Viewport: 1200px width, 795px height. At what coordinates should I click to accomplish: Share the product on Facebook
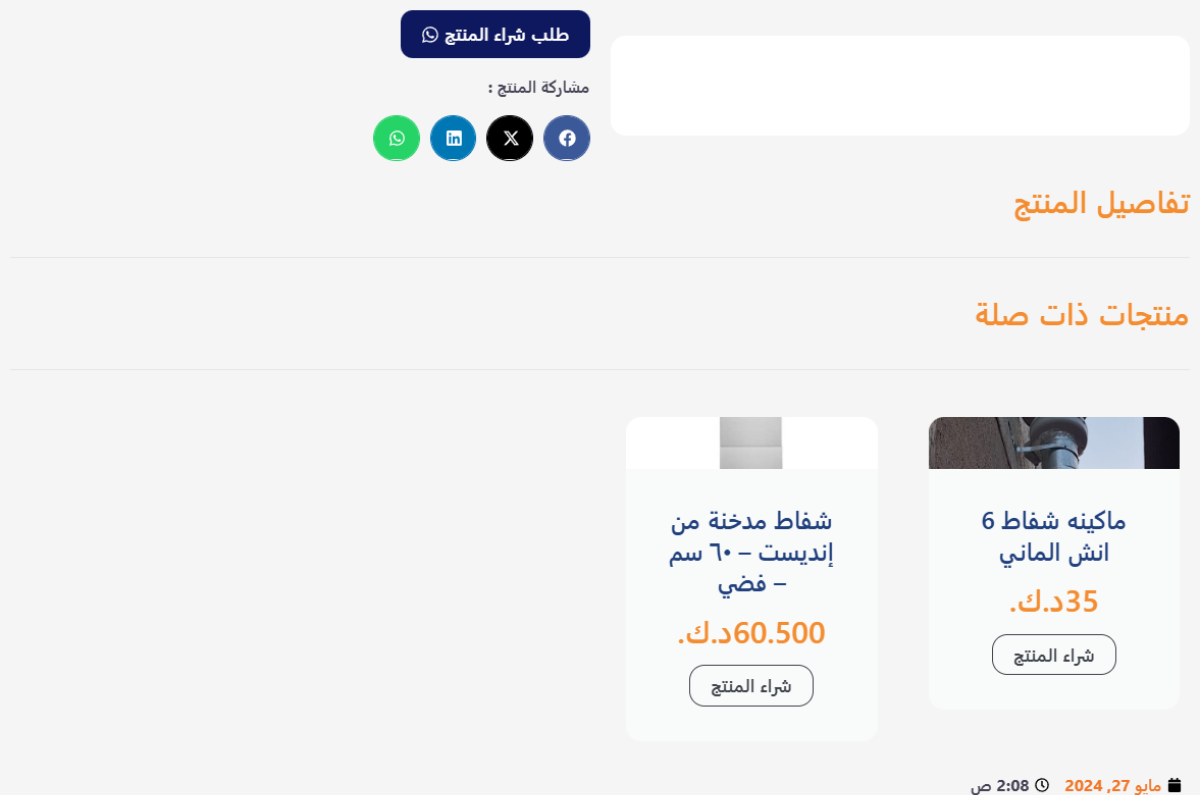pyautogui.click(x=567, y=138)
